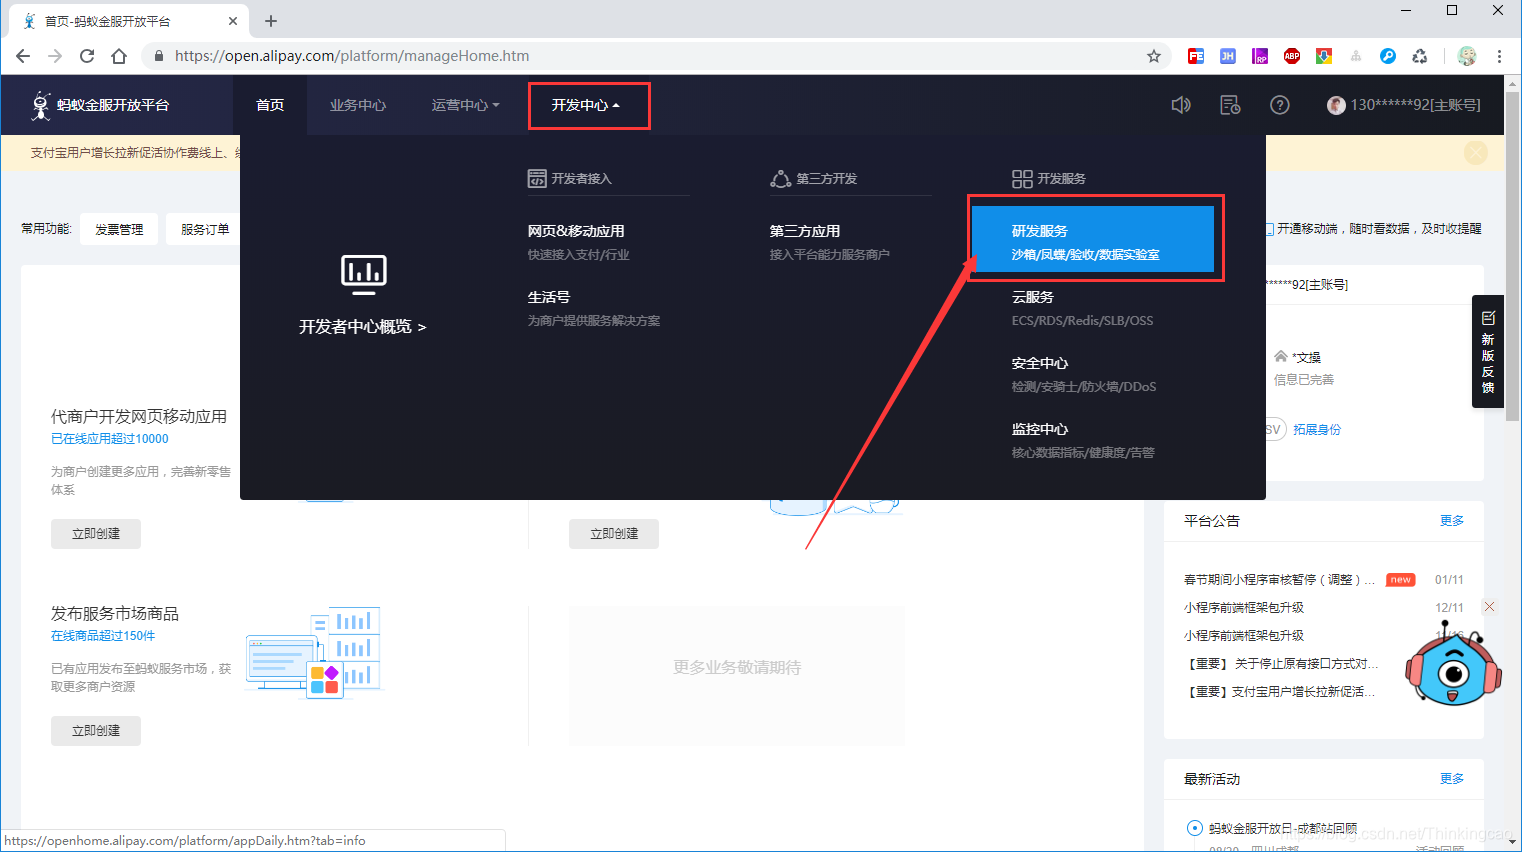Screen dimensions: 1522x852
Task: Click 立即创建 under 代商户开发网页移动应用
Action: [96, 534]
